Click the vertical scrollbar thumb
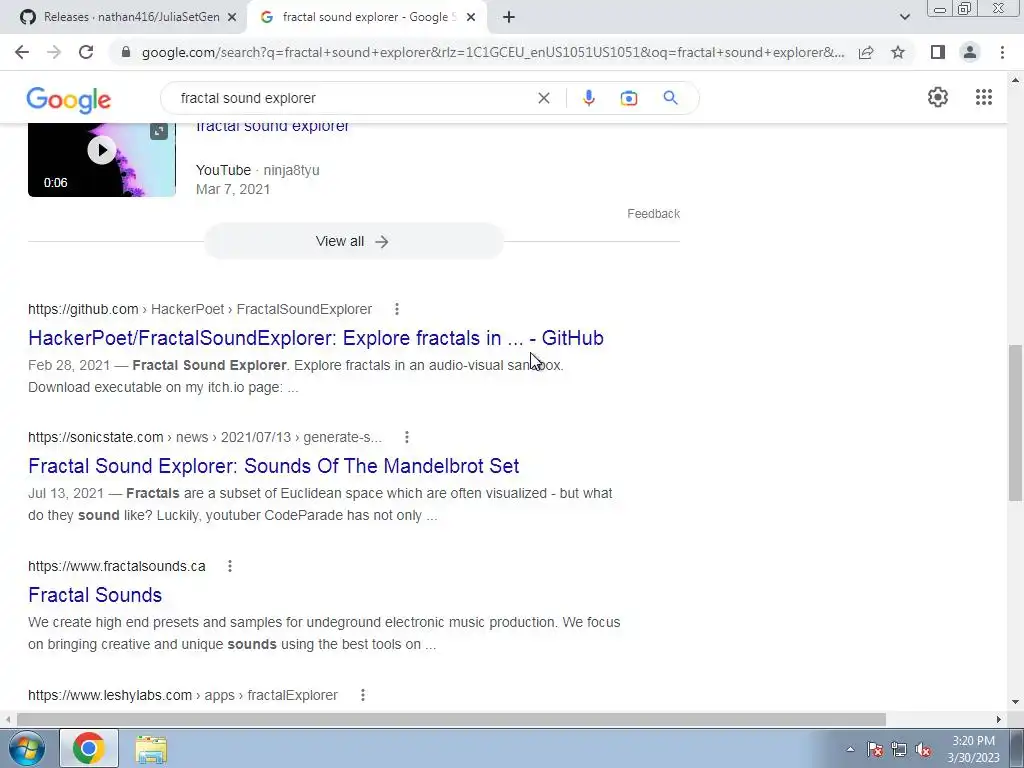Viewport: 1024px width, 768px height. pyautogui.click(x=1015, y=423)
